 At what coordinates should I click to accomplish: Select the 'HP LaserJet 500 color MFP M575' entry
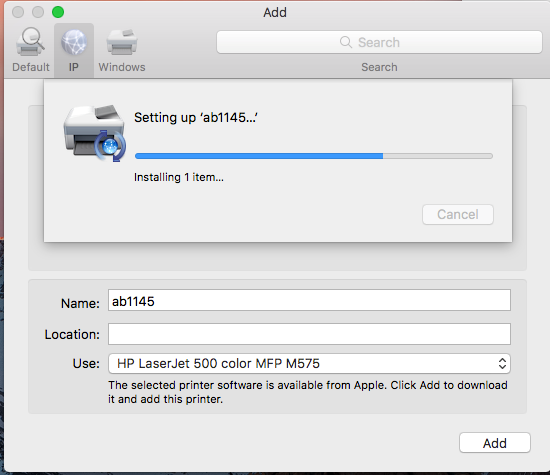[x=218, y=363]
